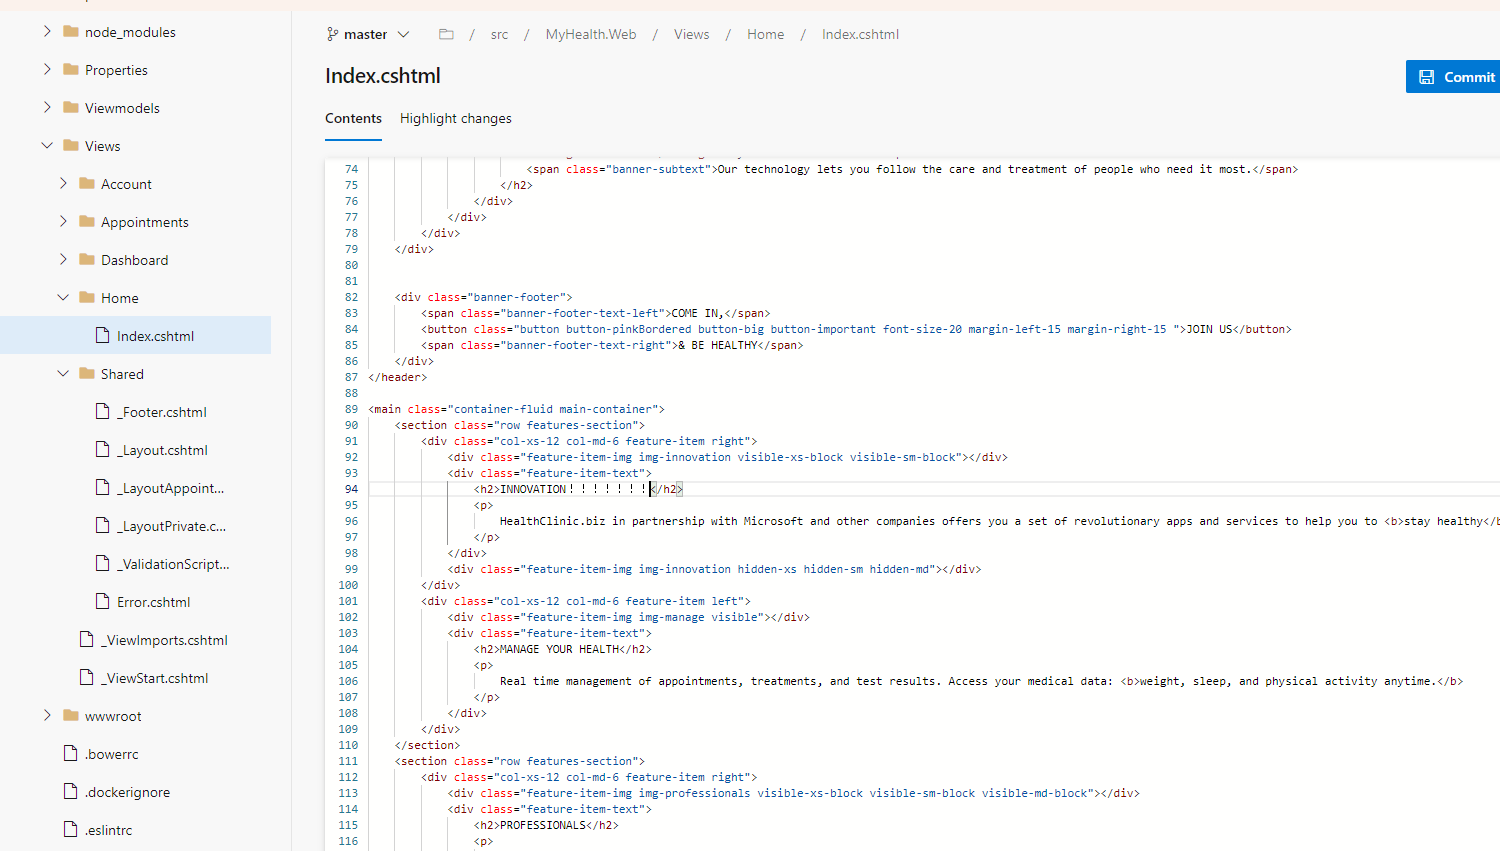Click the node_modules folder icon
The width and height of the screenshot is (1500, 851).
click(71, 32)
